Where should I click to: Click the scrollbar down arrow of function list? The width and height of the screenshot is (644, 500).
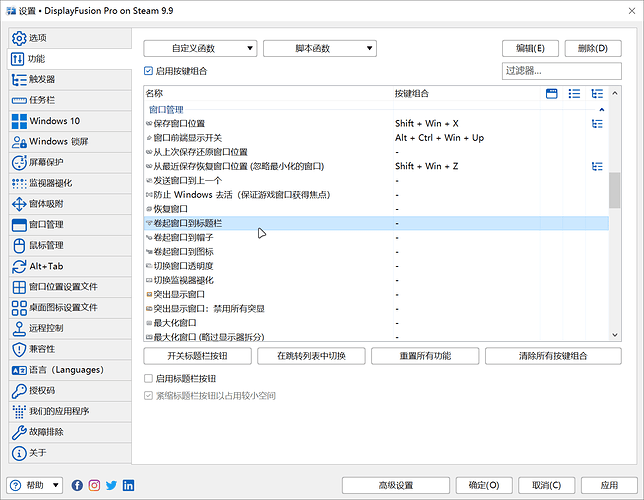[615, 335]
